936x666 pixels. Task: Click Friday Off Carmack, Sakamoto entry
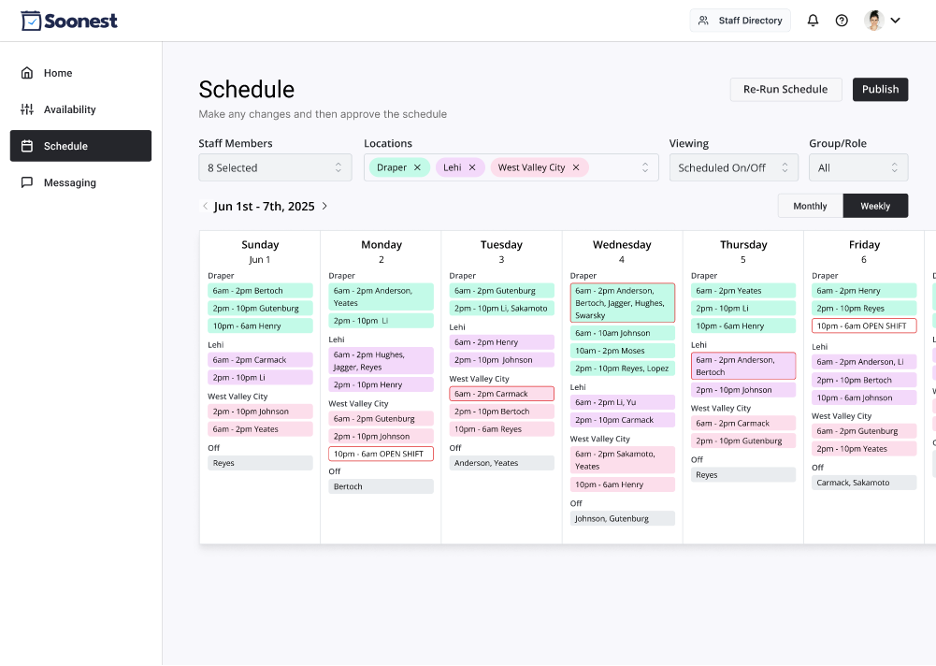click(x=864, y=483)
